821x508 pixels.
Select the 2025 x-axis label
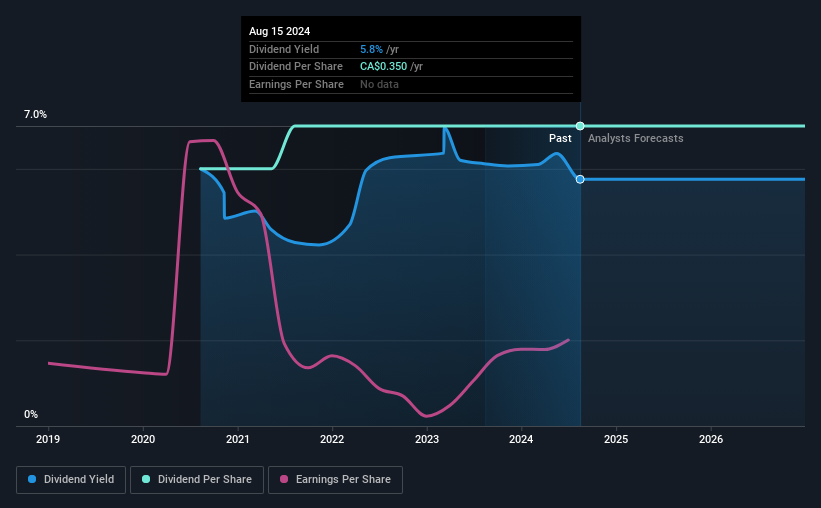point(616,439)
